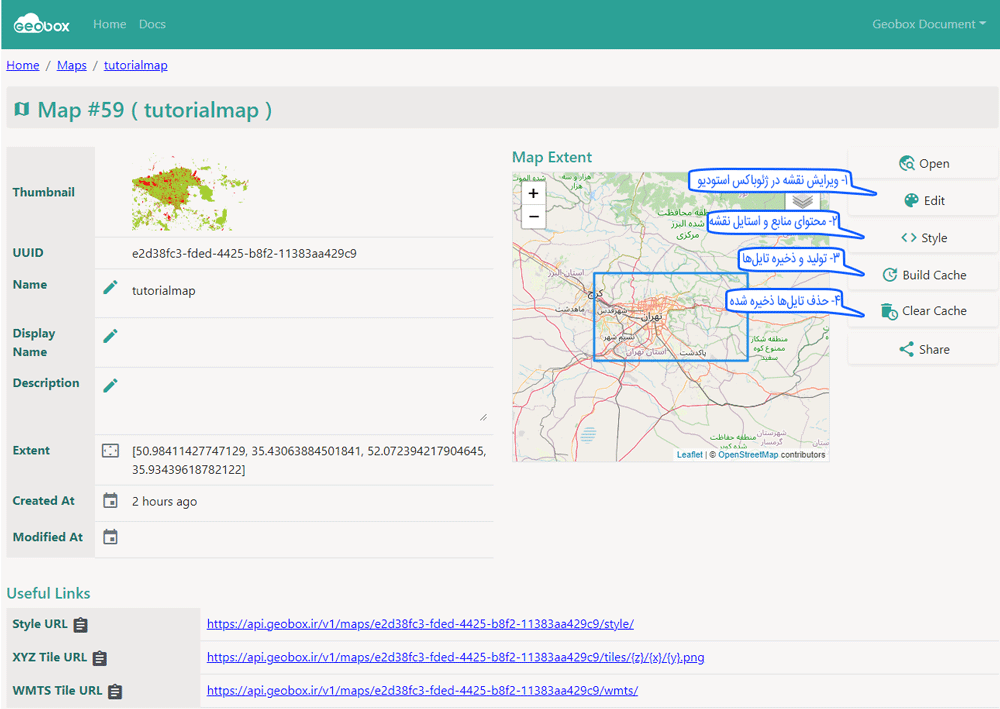The height and width of the screenshot is (709, 1000).
Task: Open the Share button
Action: point(922,349)
